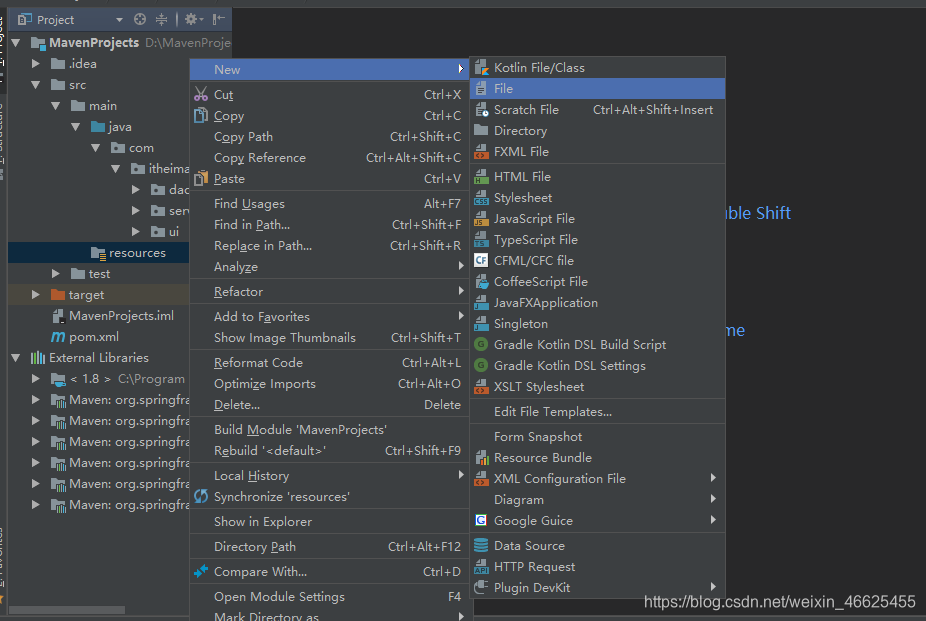The image size is (926, 621).
Task: Open the Local History submenu
Action: [x=330, y=476]
